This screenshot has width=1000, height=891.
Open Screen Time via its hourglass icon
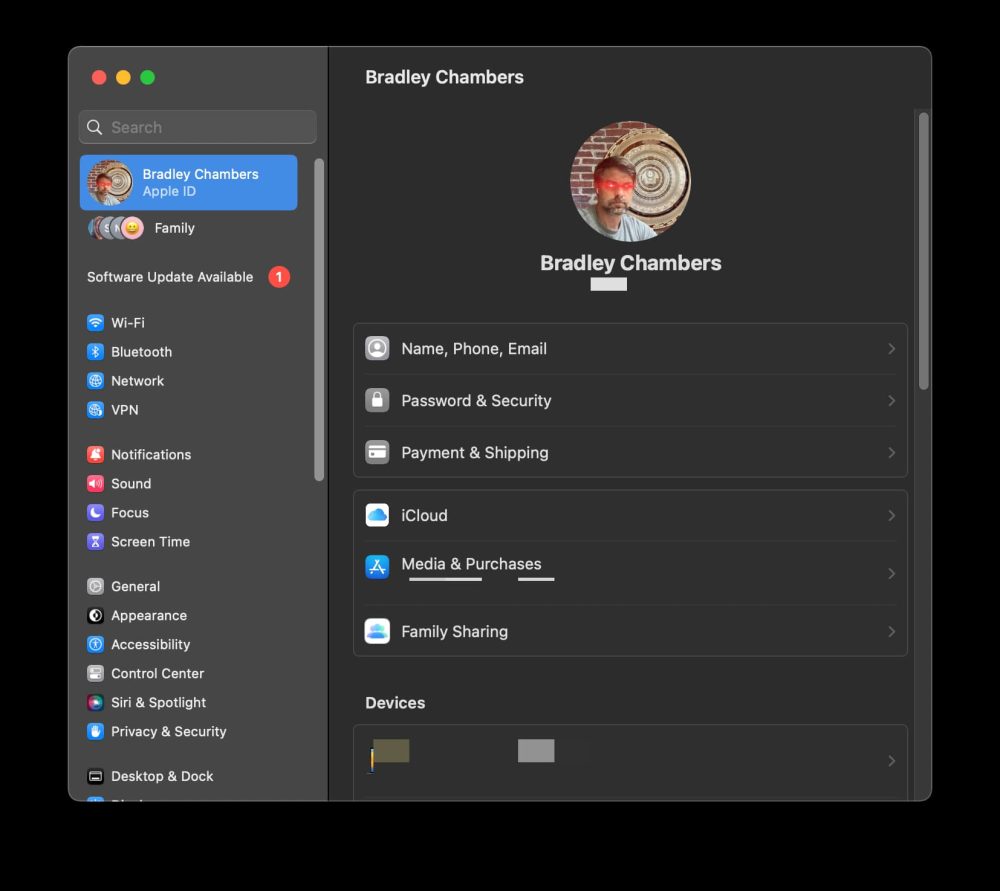tap(95, 541)
